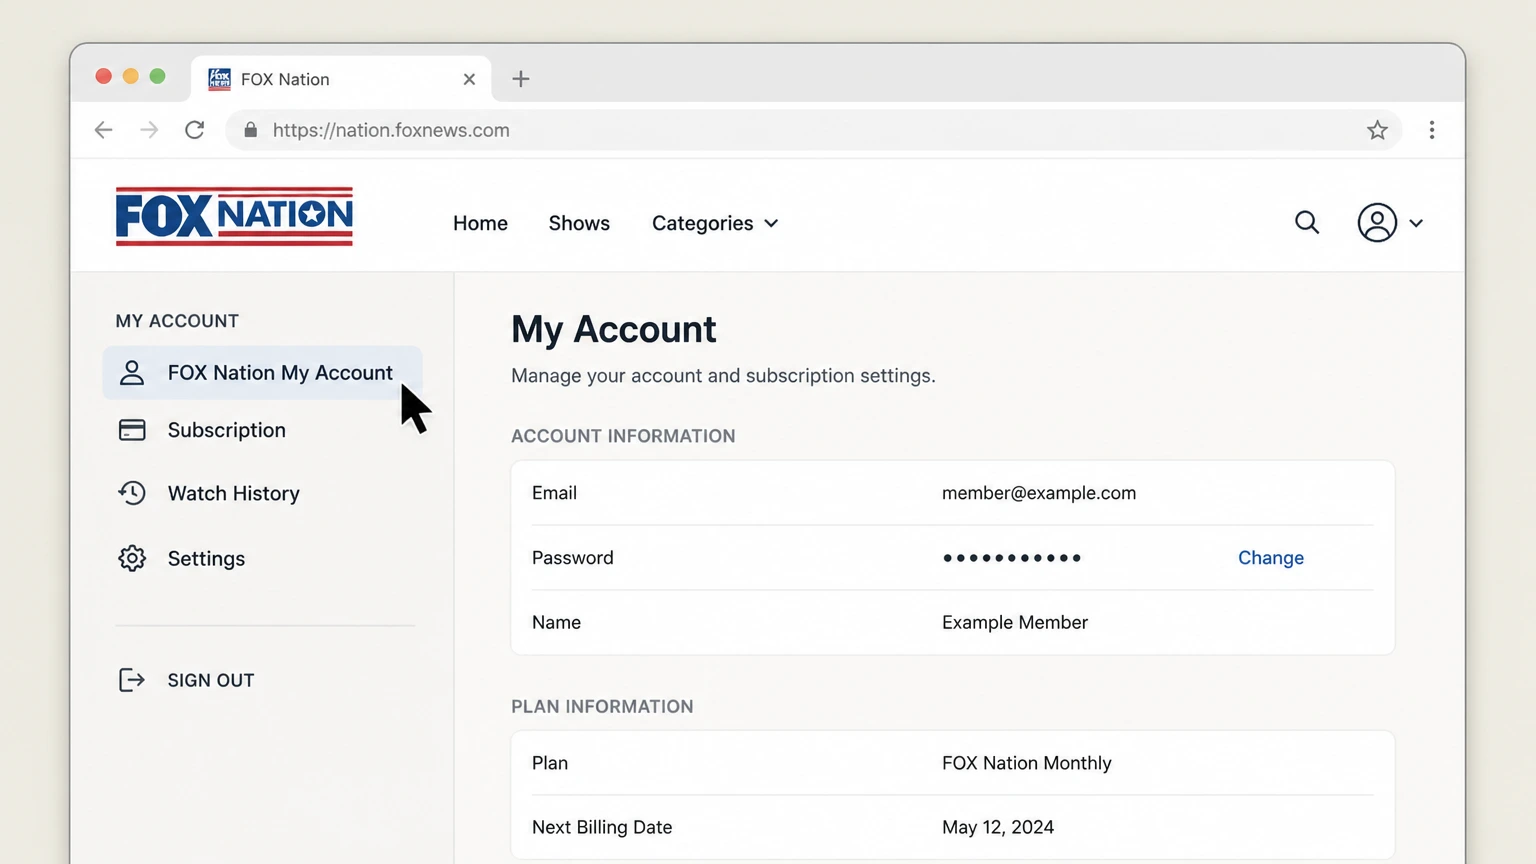1536x864 pixels.
Task: Click the address bar URL field
Action: (813, 130)
